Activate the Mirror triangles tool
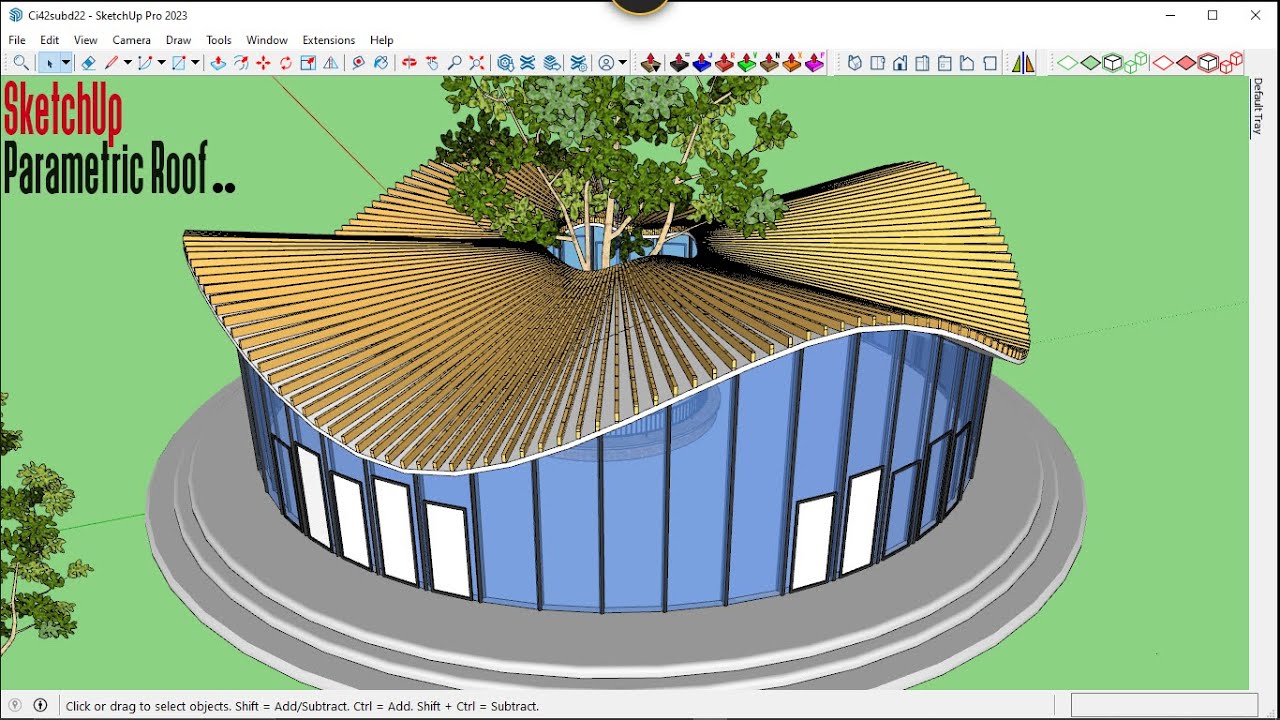 click(1023, 63)
